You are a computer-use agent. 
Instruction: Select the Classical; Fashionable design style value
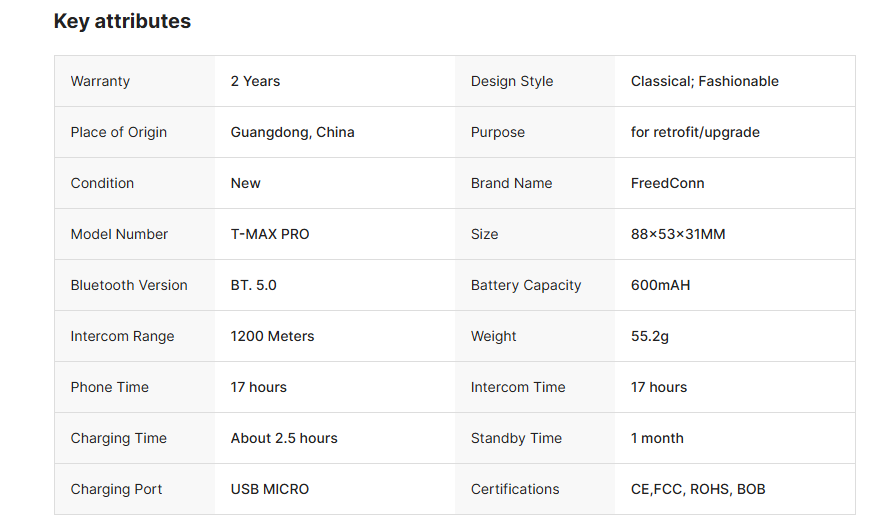coord(704,81)
